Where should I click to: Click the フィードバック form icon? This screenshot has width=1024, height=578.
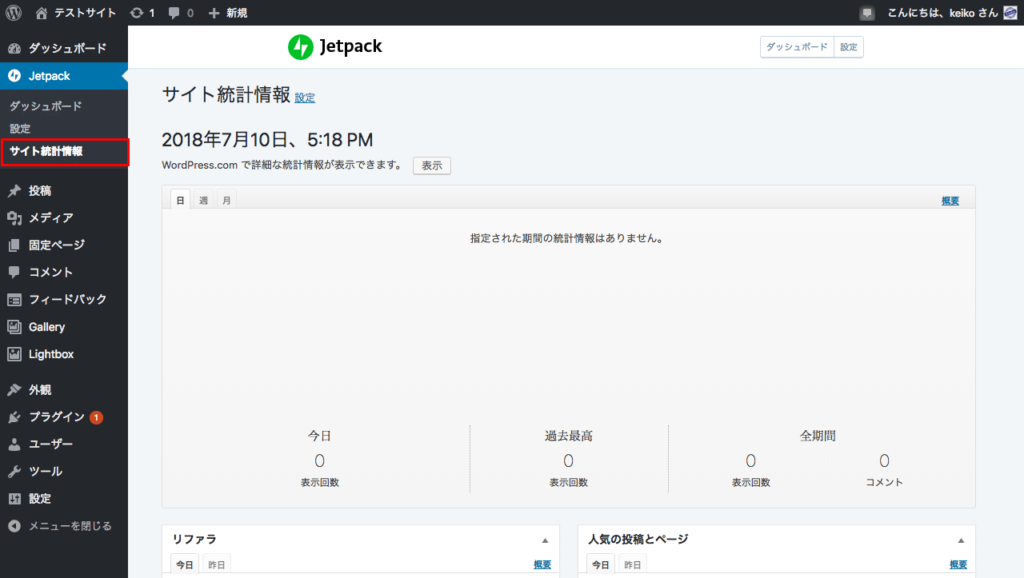14,300
